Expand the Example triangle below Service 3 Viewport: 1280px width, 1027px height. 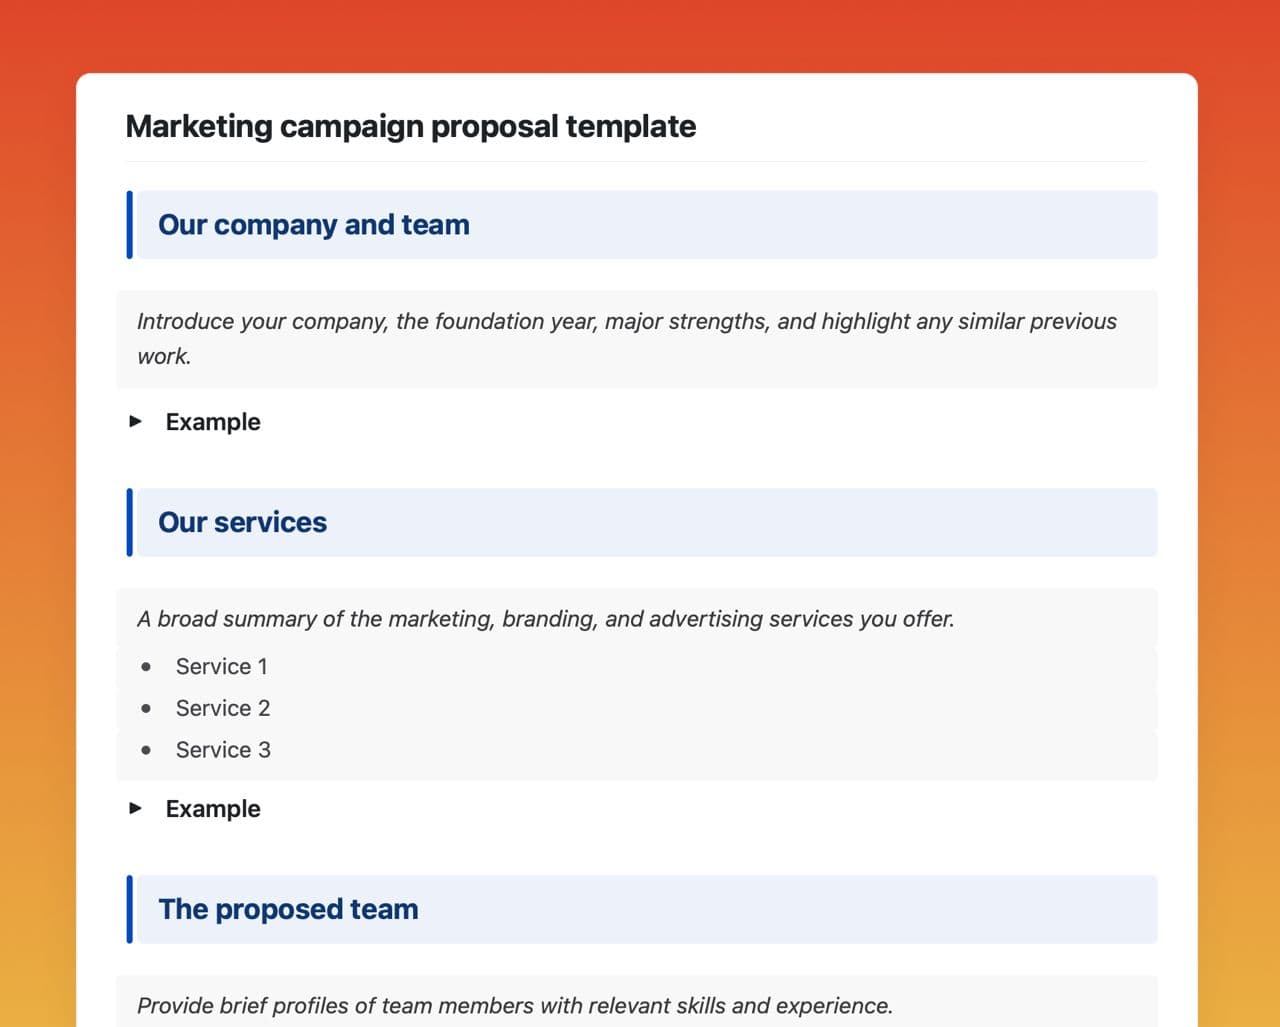coord(136,808)
